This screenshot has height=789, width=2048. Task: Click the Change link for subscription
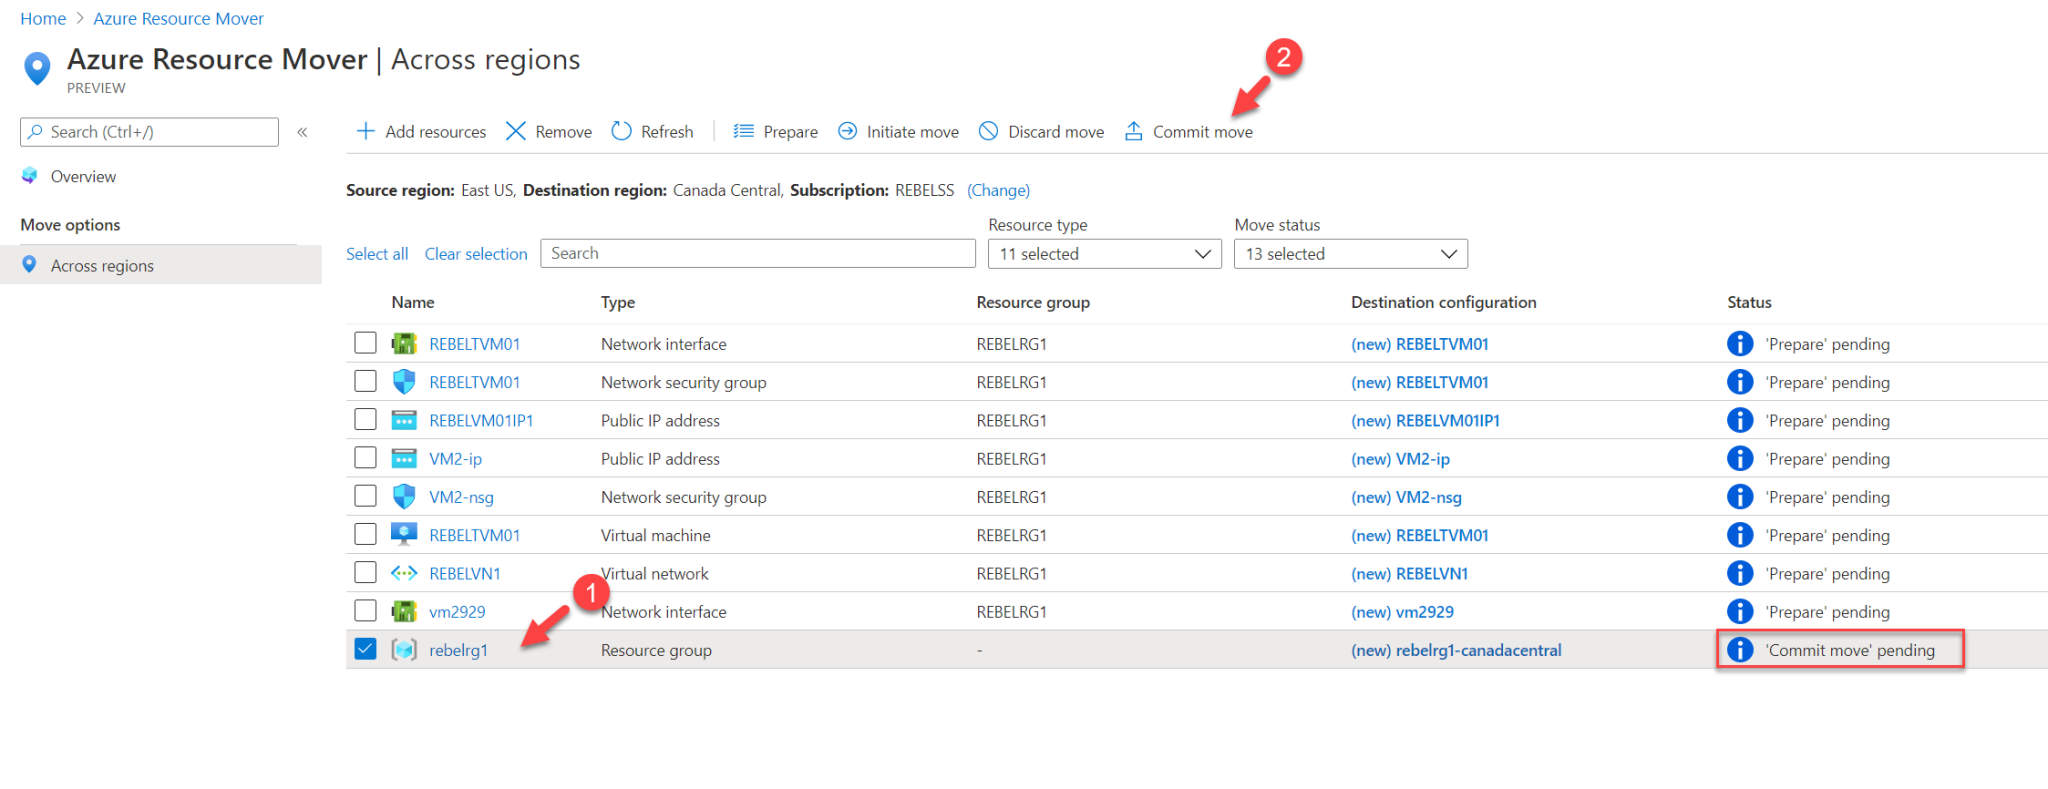pyautogui.click(x=998, y=190)
